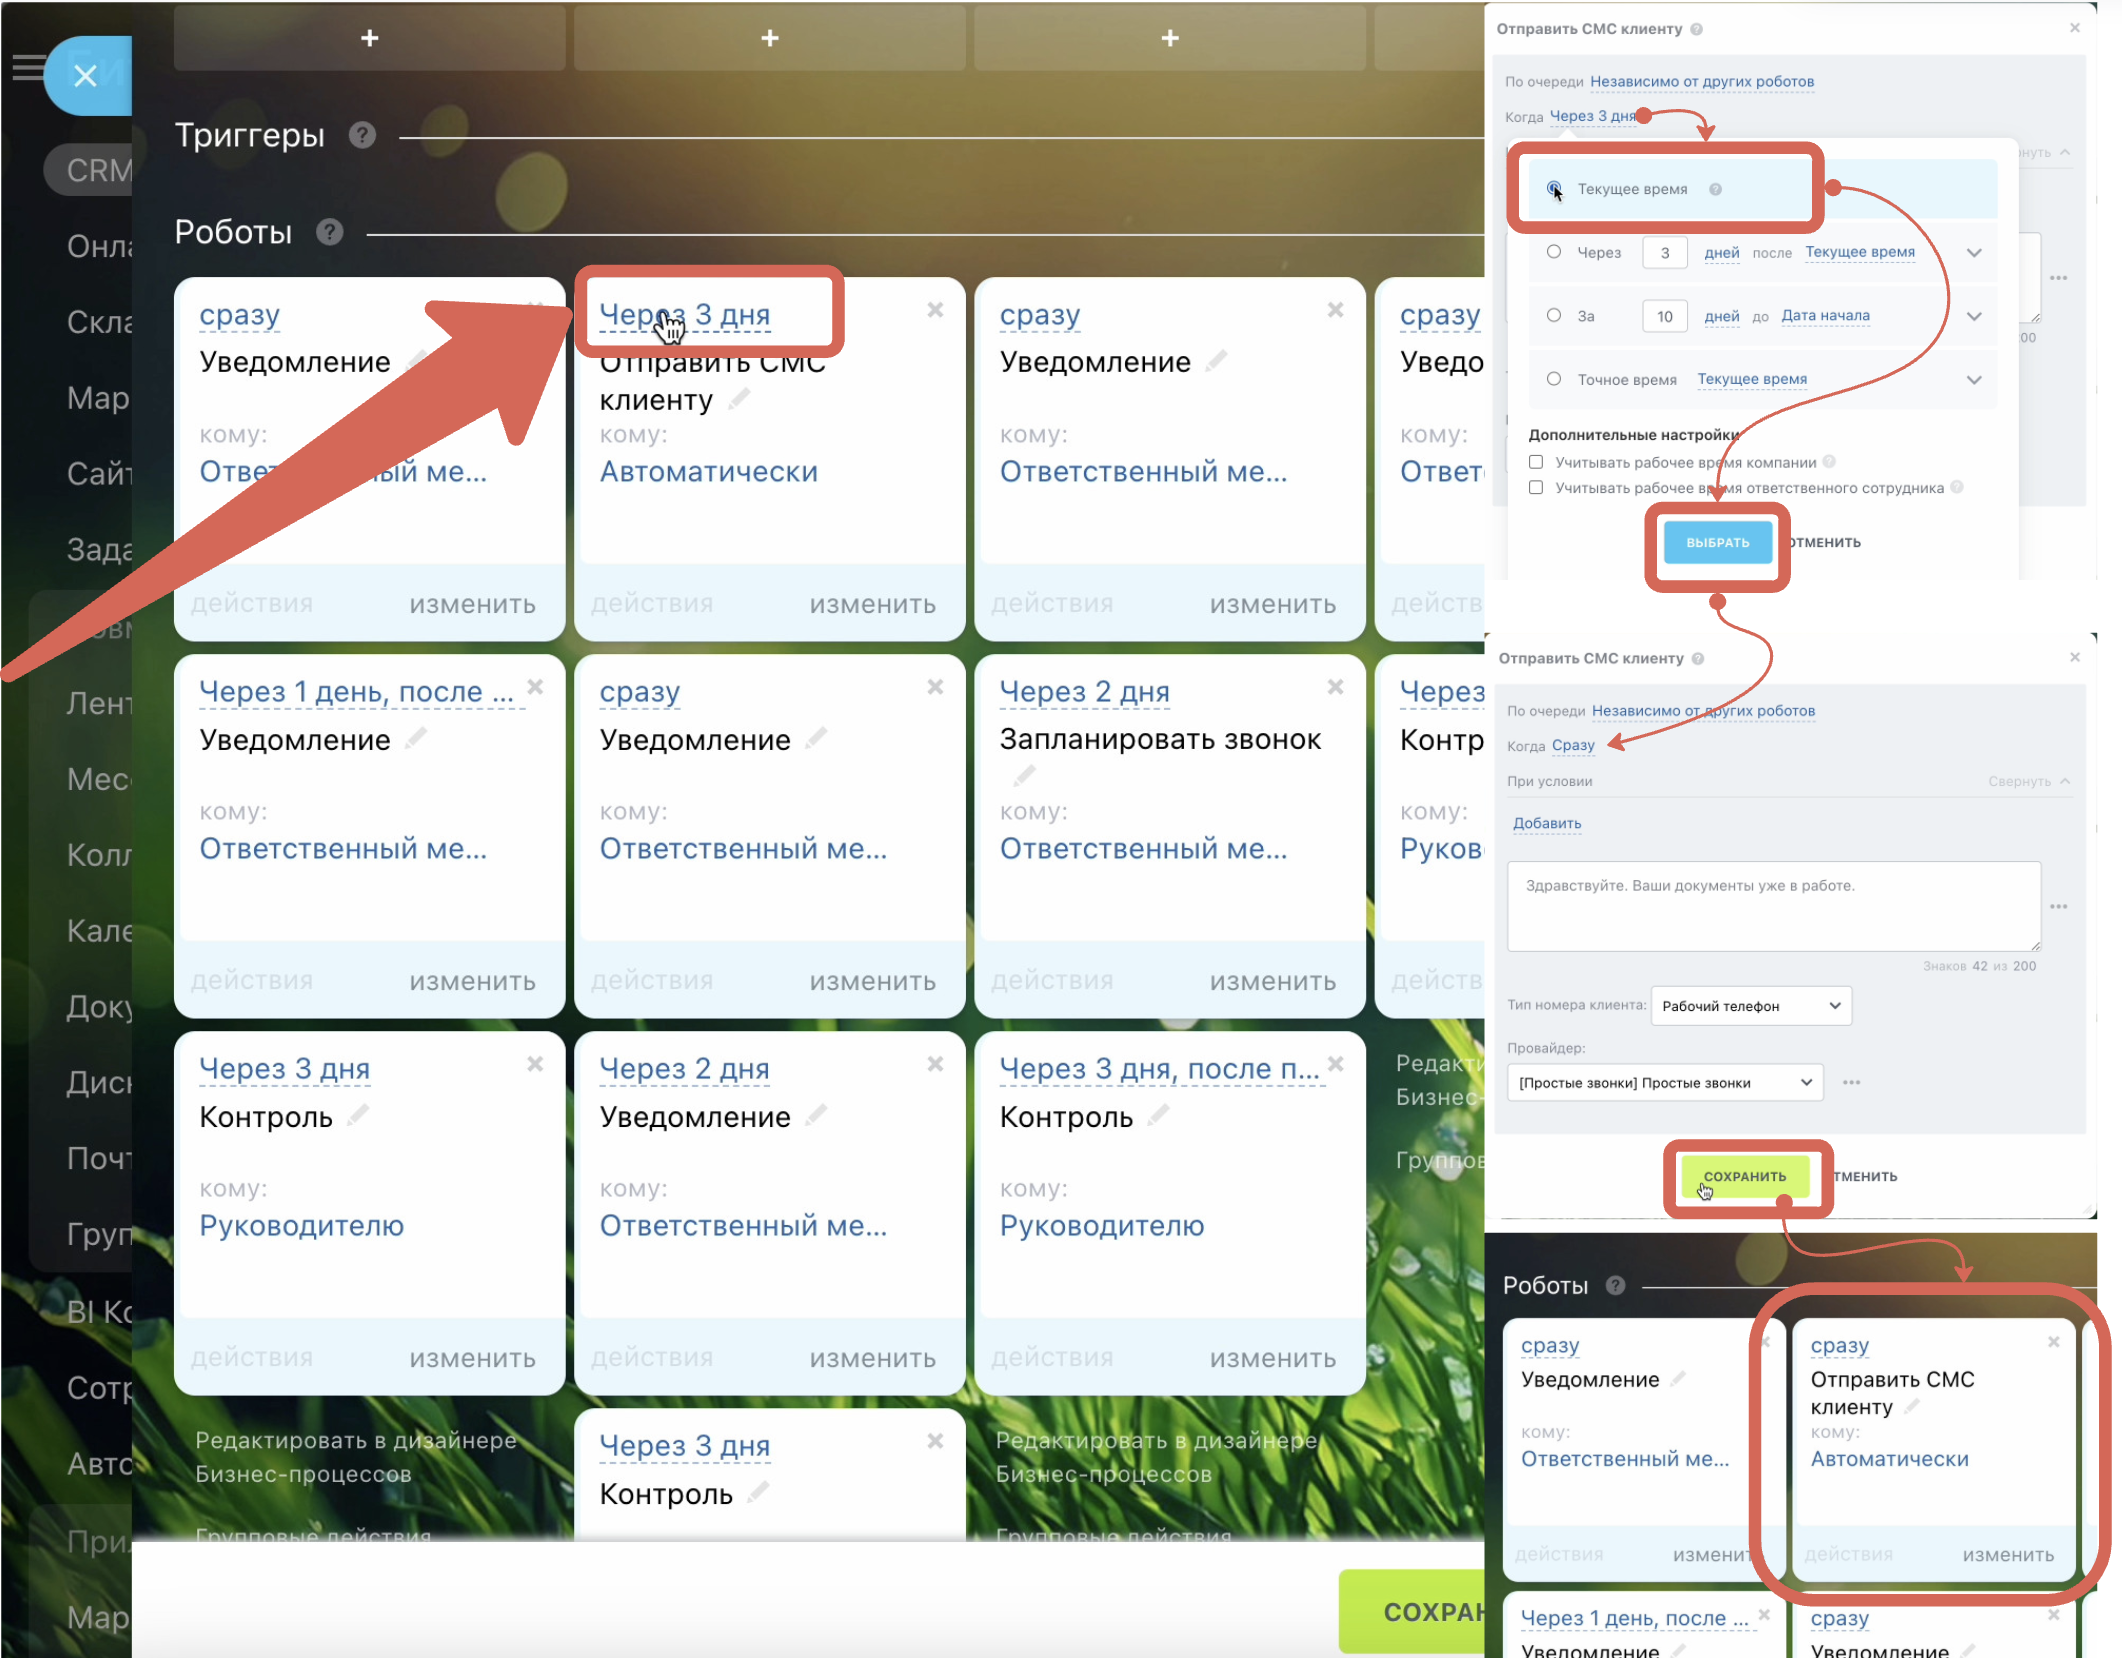Screen dimensions: 2122x1658
Task: Open the three-dots menu beside the Здравствуйте message box
Action: pos(2059,906)
